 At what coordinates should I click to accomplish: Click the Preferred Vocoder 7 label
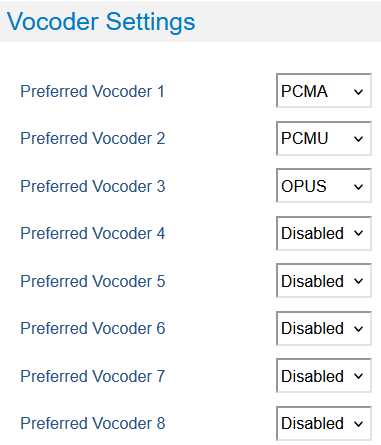coord(93,376)
